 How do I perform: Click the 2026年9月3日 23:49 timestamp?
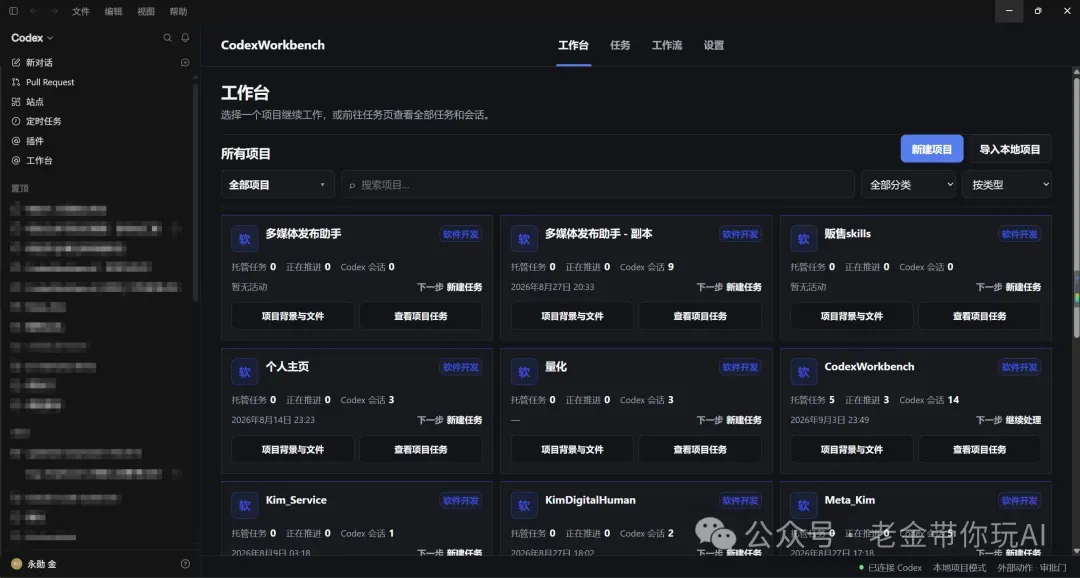tap(829, 420)
